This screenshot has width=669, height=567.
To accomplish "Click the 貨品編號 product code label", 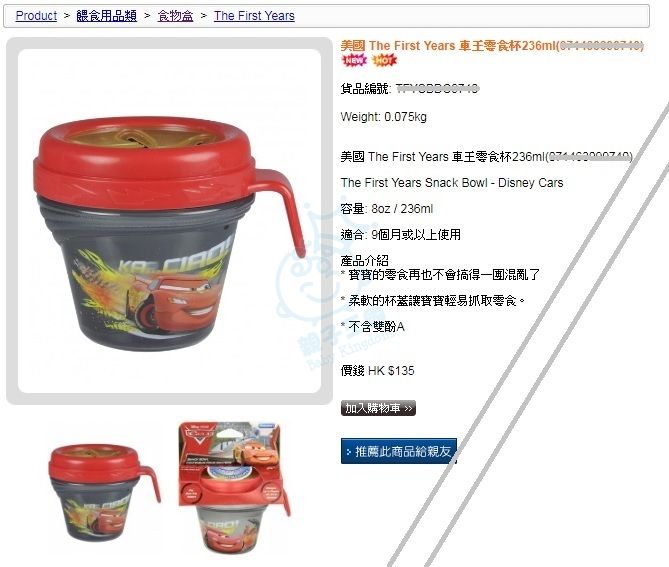I will [x=365, y=89].
